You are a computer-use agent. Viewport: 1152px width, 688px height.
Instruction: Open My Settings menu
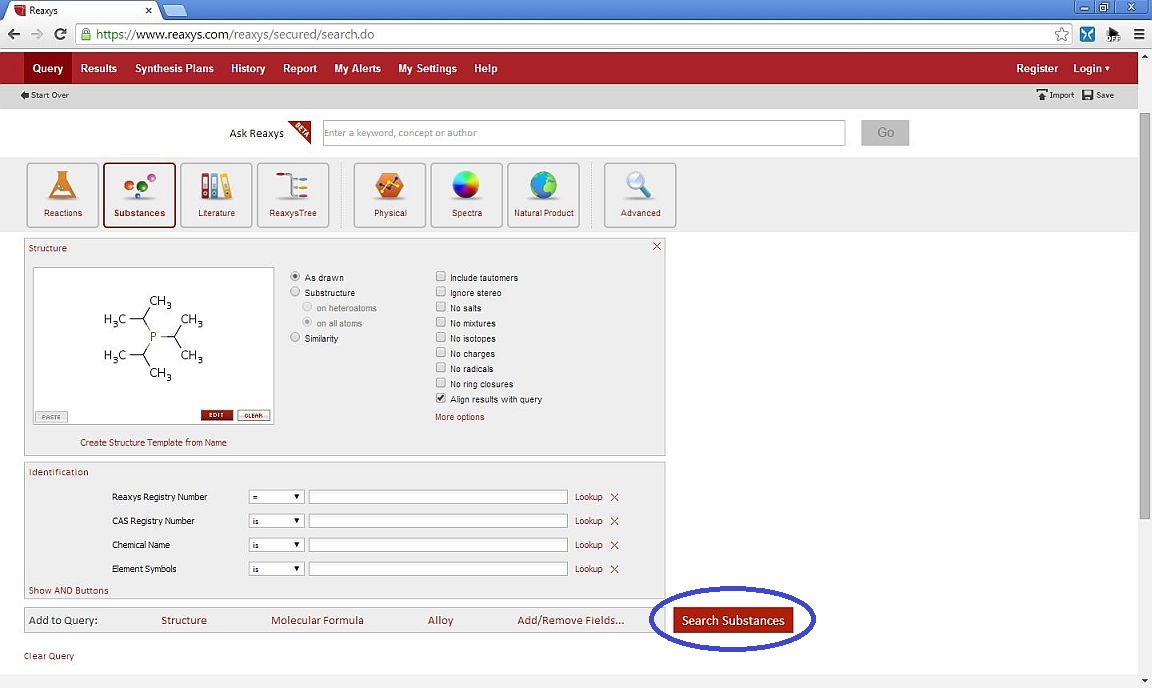428,68
